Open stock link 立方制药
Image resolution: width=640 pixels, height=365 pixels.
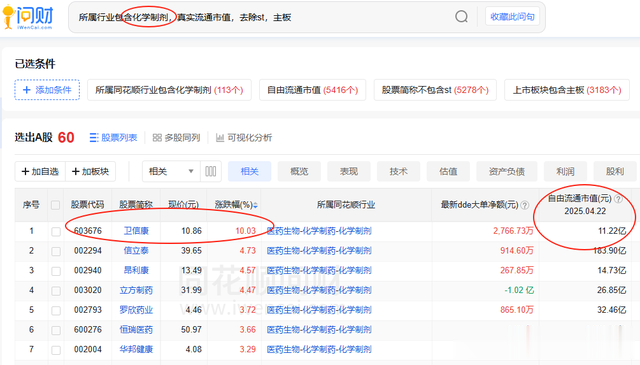136,290
